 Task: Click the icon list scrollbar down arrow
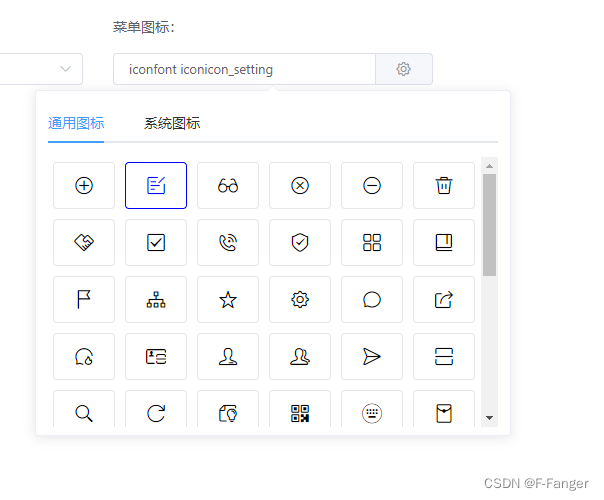(x=490, y=418)
